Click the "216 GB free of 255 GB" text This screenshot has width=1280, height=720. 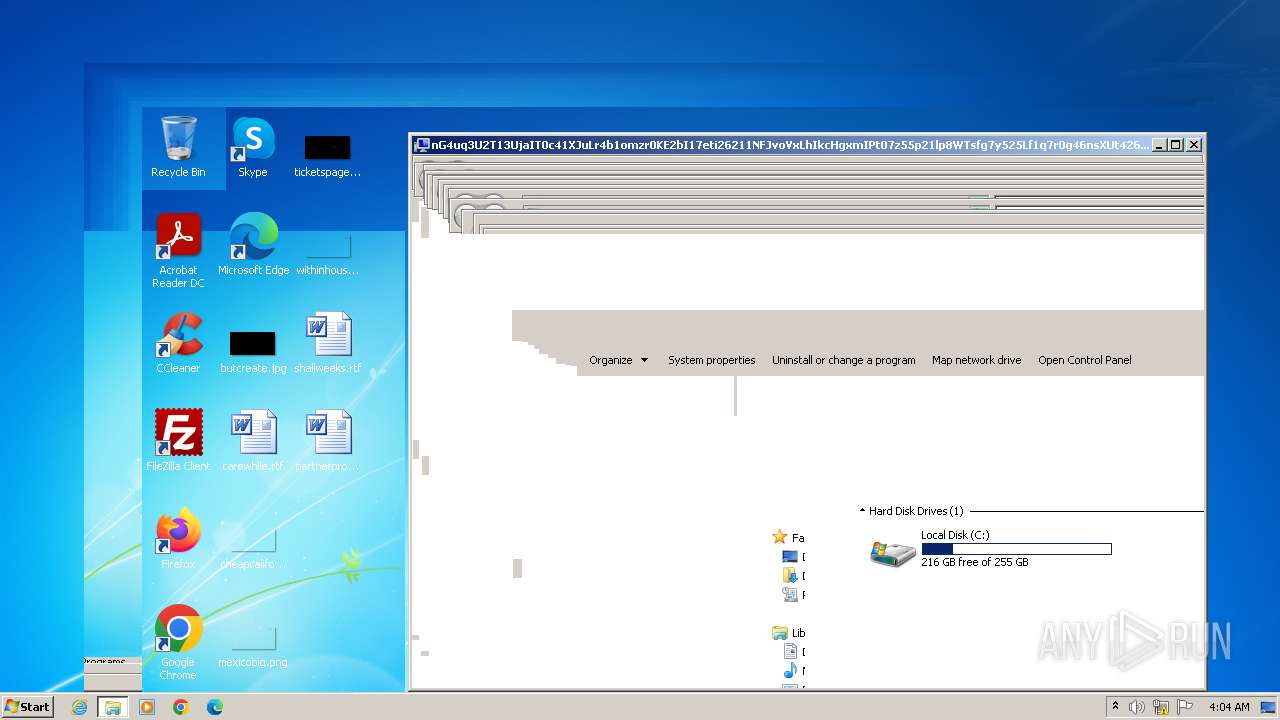[x=975, y=562]
